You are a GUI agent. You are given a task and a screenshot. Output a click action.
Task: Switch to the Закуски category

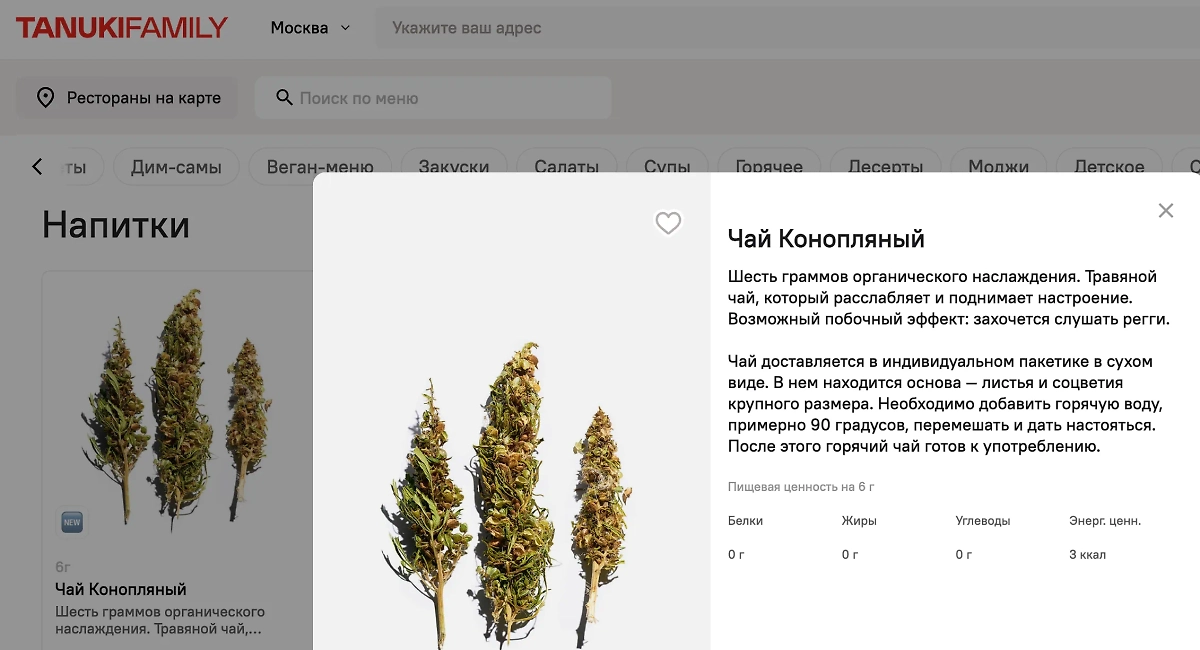pyautogui.click(x=454, y=167)
